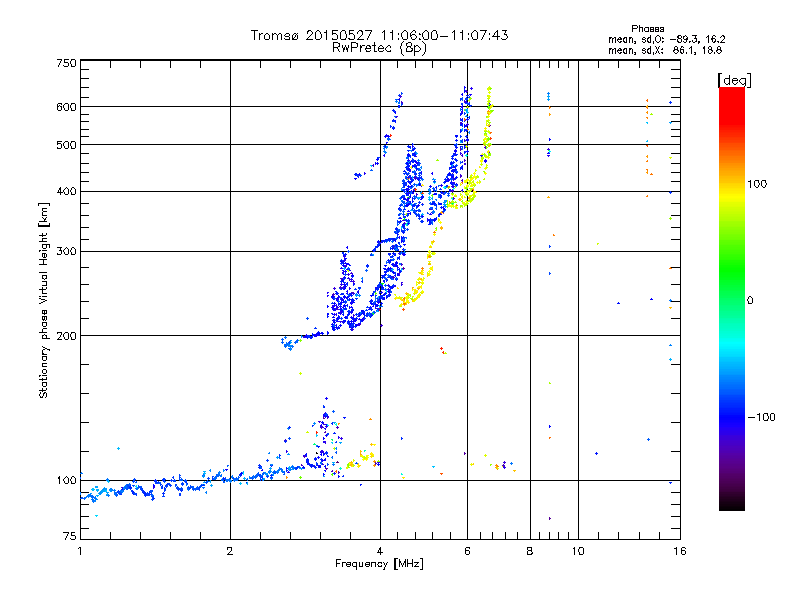800x600 pixels.
Task: Click the "Phases" statistics heading
Action: (x=647, y=29)
